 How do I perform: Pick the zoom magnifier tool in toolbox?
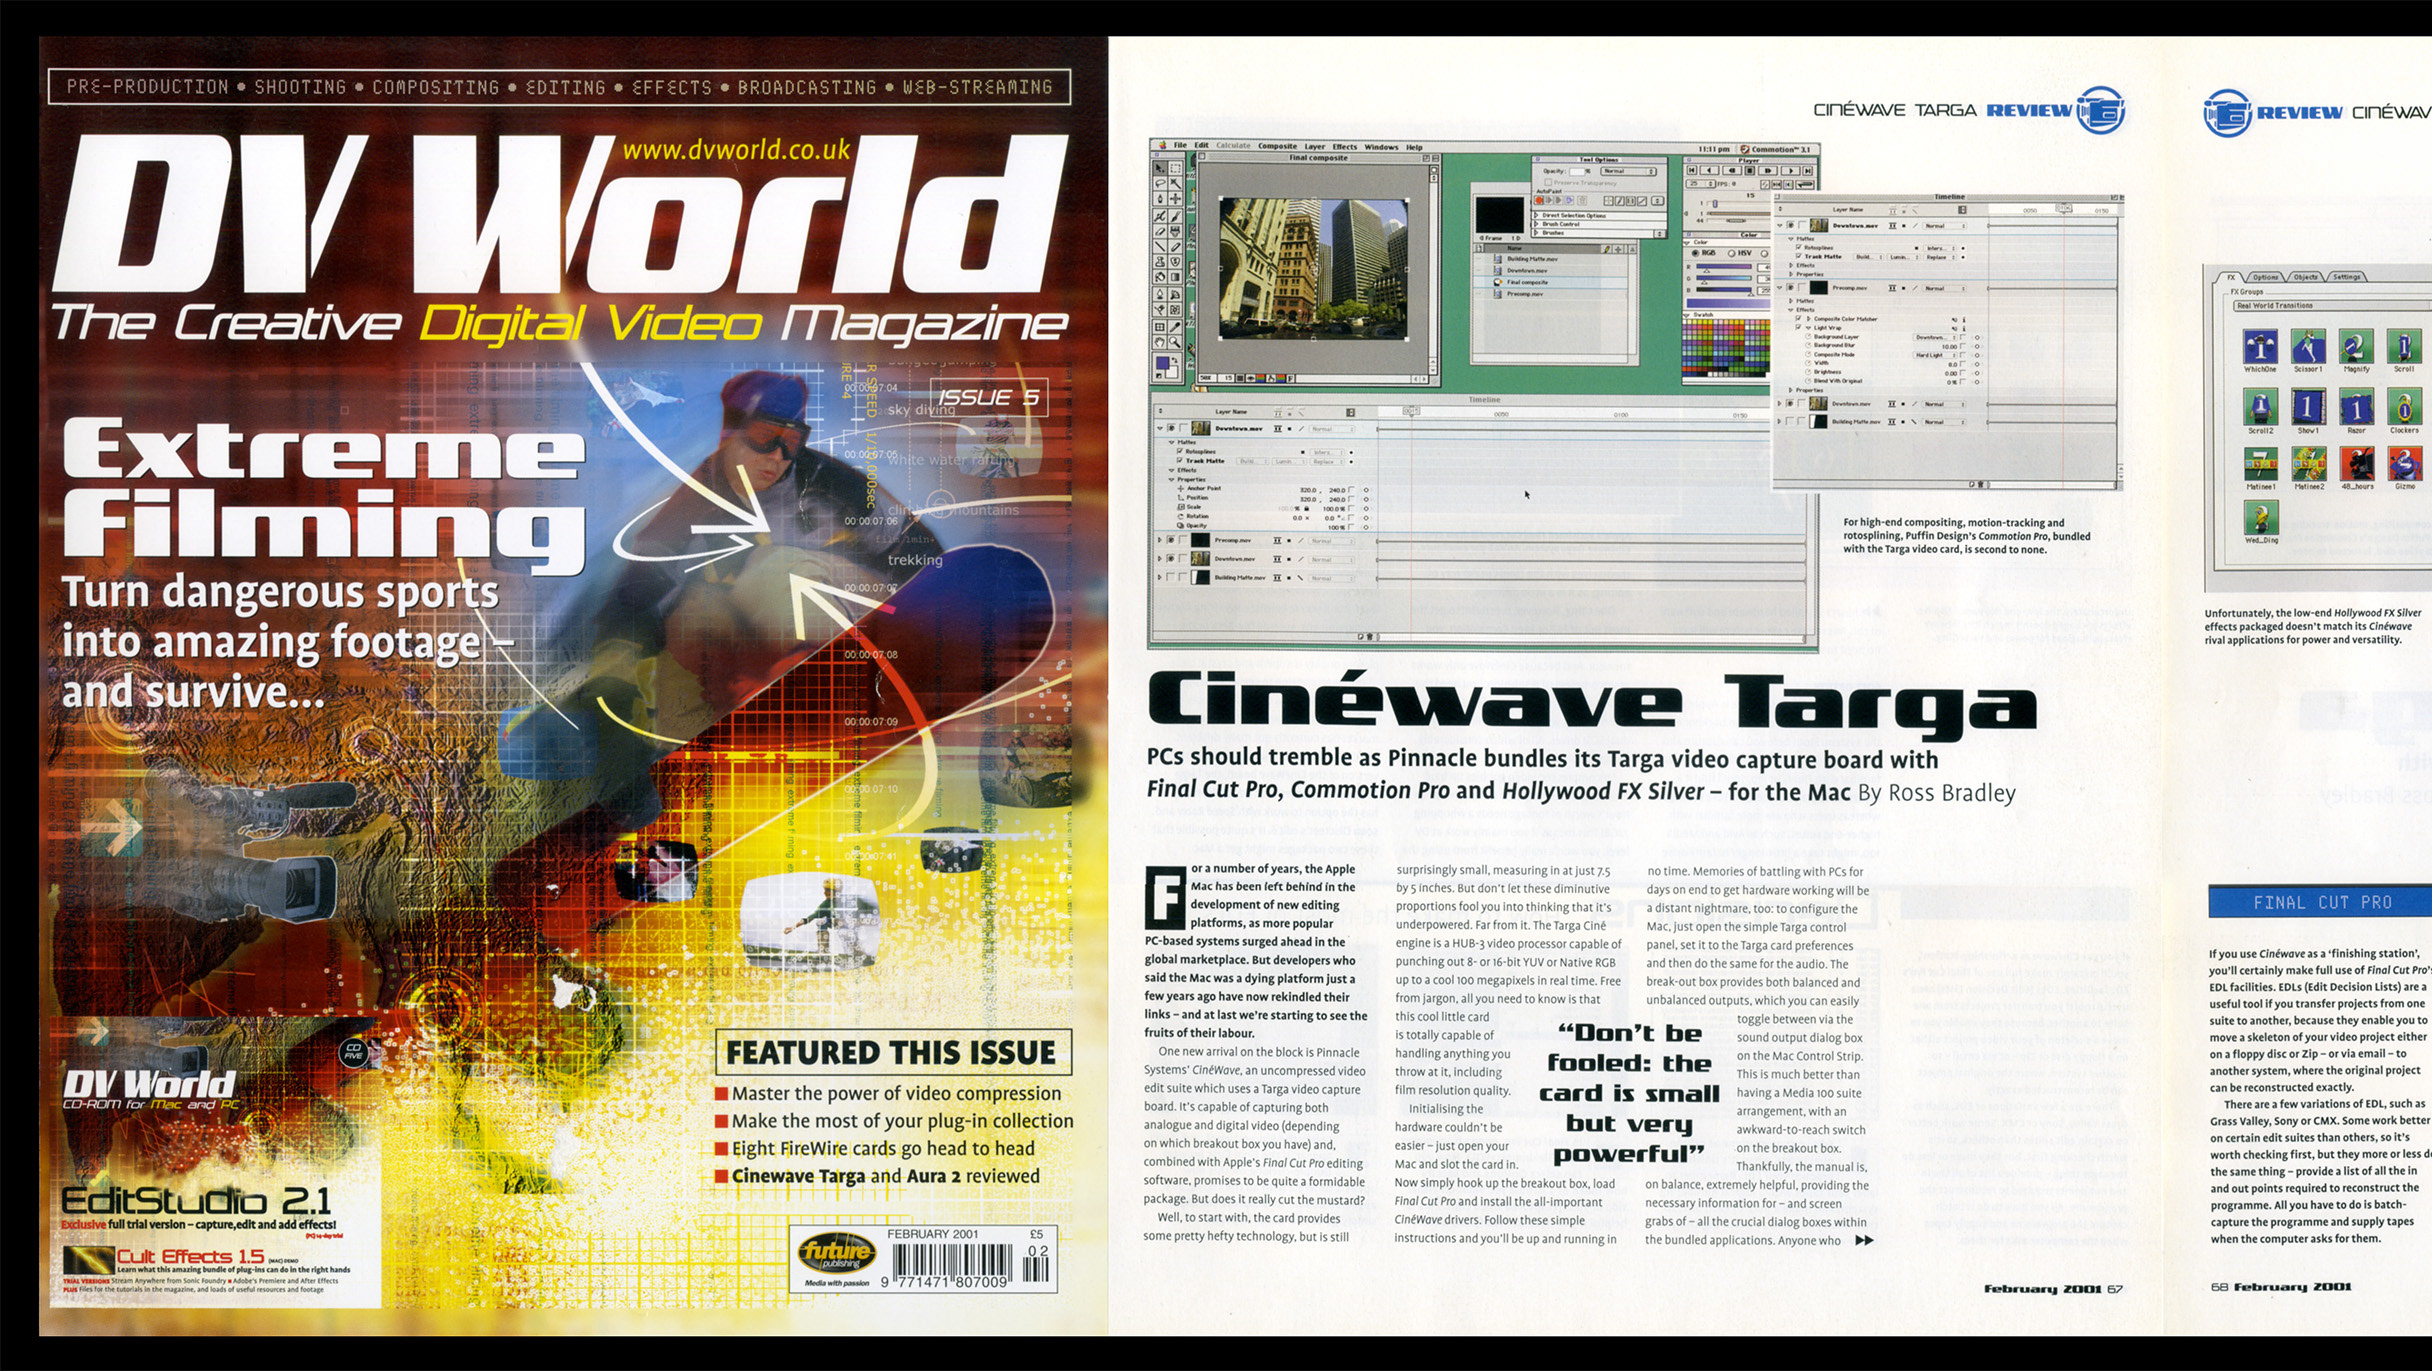click(x=1175, y=342)
